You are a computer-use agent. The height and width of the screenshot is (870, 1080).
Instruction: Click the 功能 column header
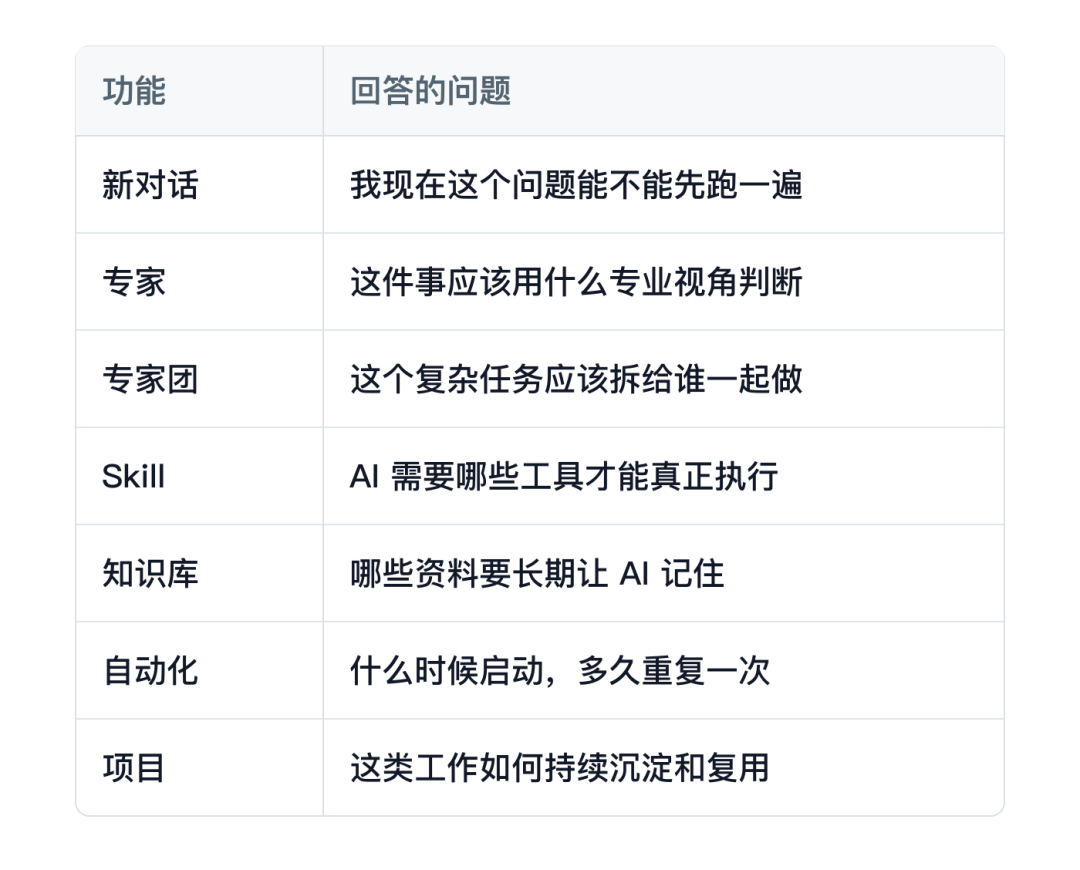199,91
